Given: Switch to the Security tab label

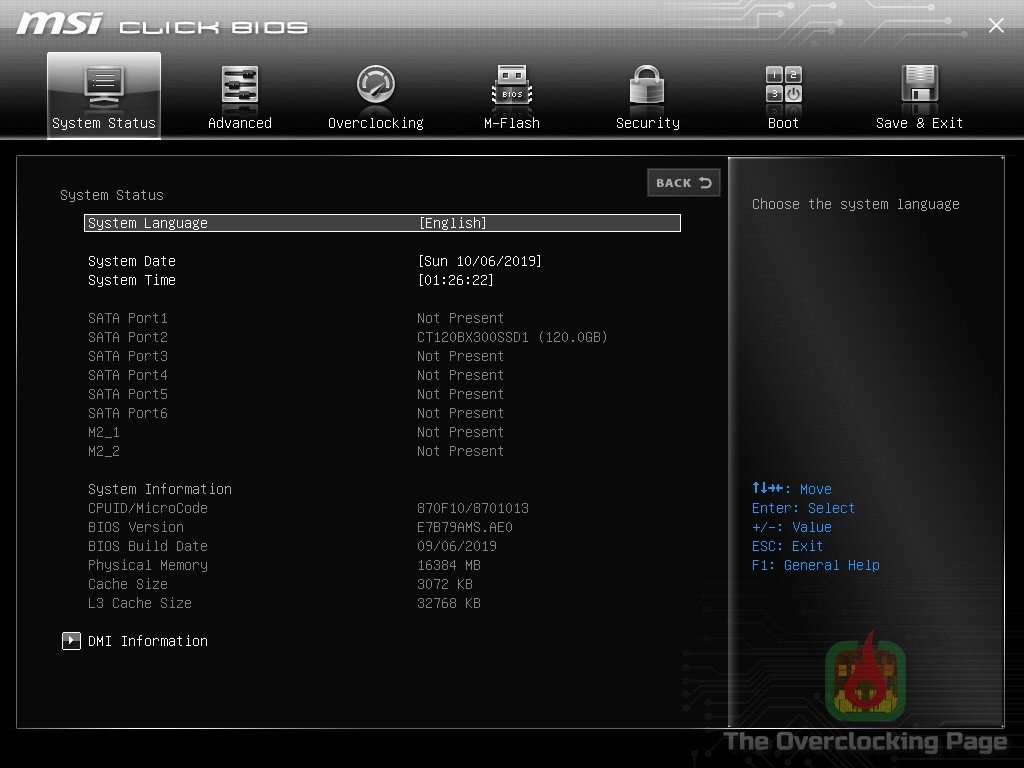Looking at the screenshot, I should (646, 123).
